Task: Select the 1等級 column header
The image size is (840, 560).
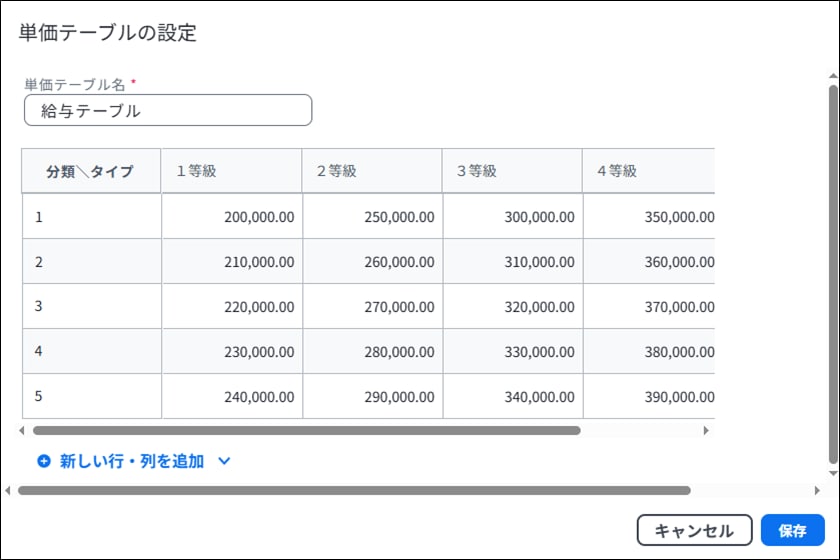Action: pos(231,171)
